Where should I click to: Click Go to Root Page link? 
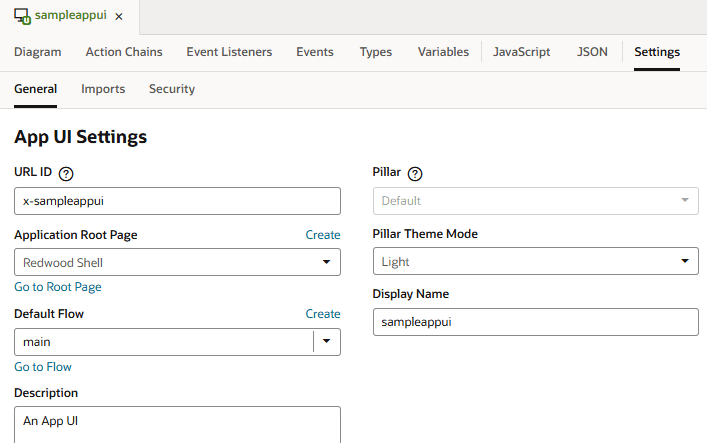click(x=58, y=287)
